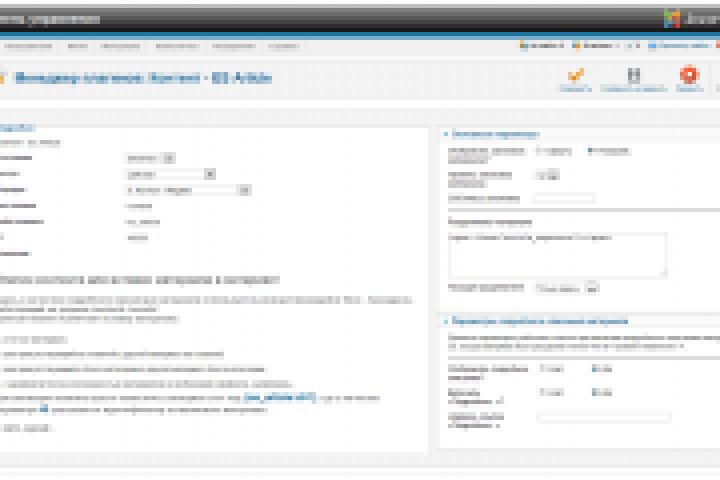The width and height of the screenshot is (720, 480).
Task: Select the first radio option in Basic Options
Action: 538,151
